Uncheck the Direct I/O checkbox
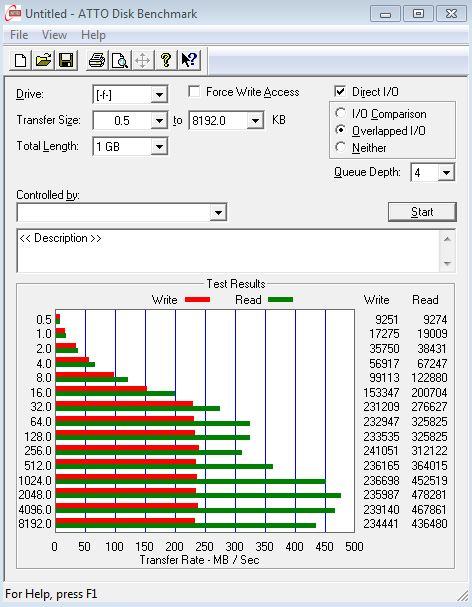 pyautogui.click(x=340, y=92)
